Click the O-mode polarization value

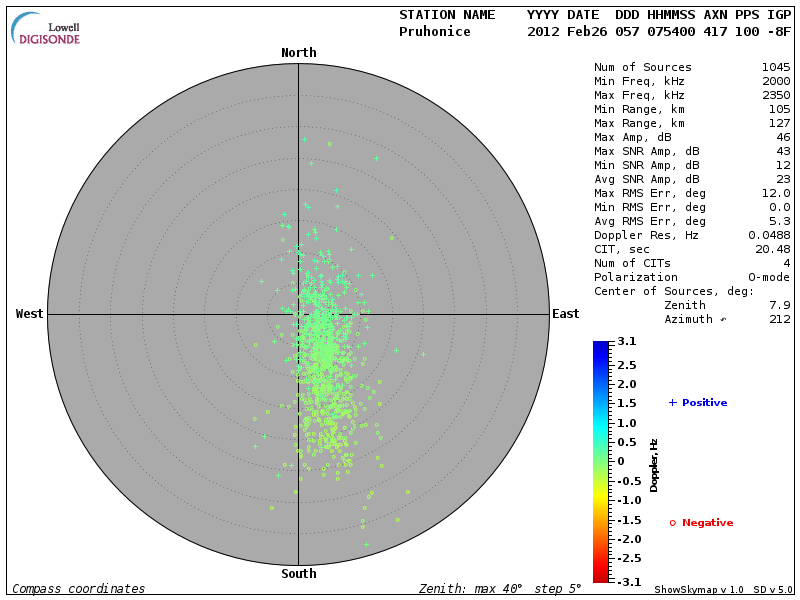click(x=766, y=277)
